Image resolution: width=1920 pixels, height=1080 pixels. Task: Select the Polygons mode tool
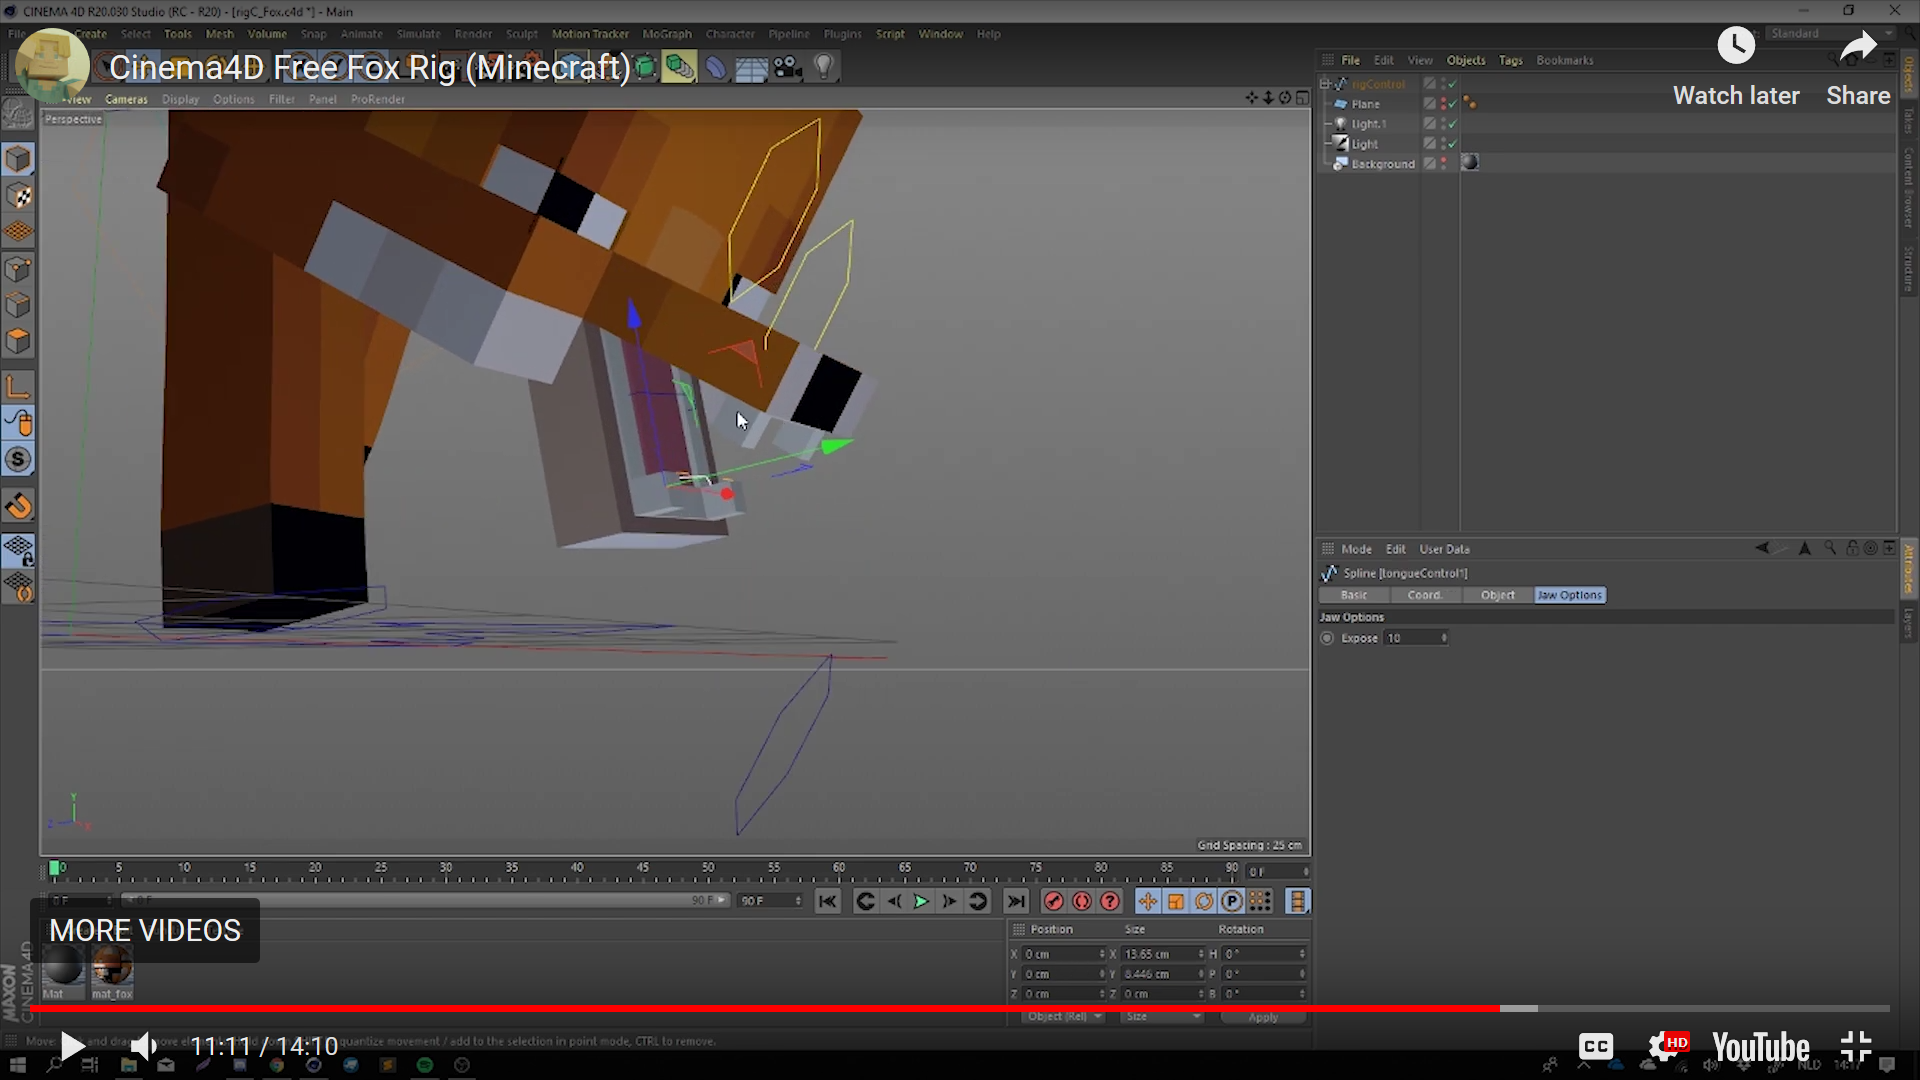19,342
